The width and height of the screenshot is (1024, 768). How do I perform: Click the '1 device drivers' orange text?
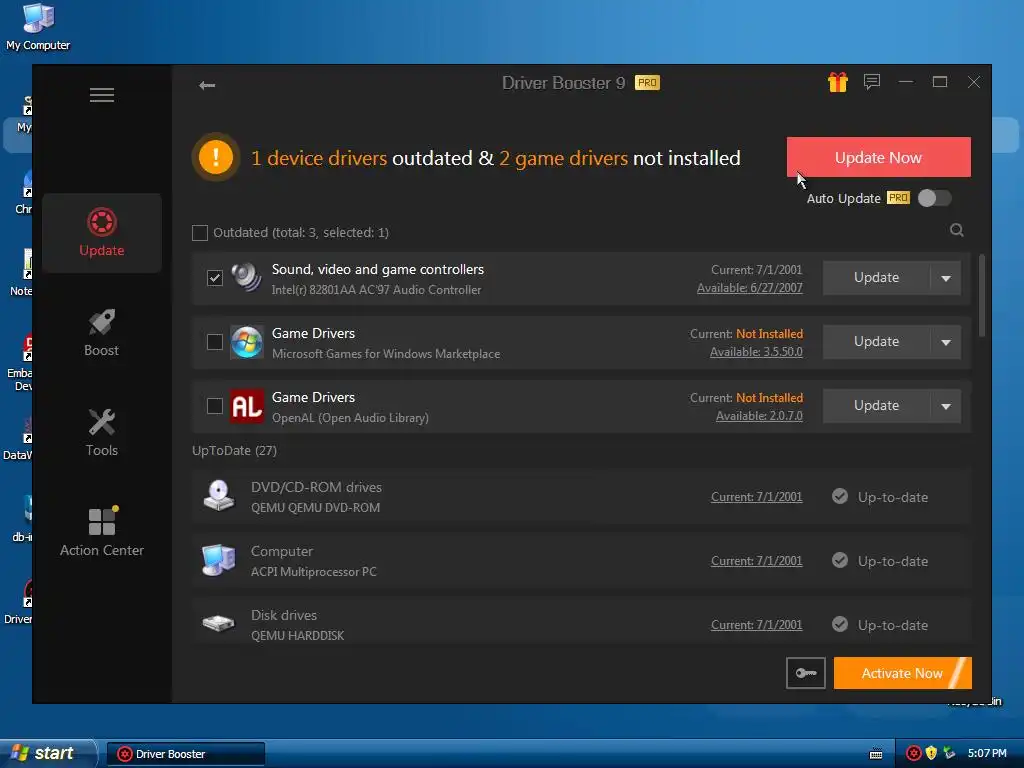coord(319,158)
